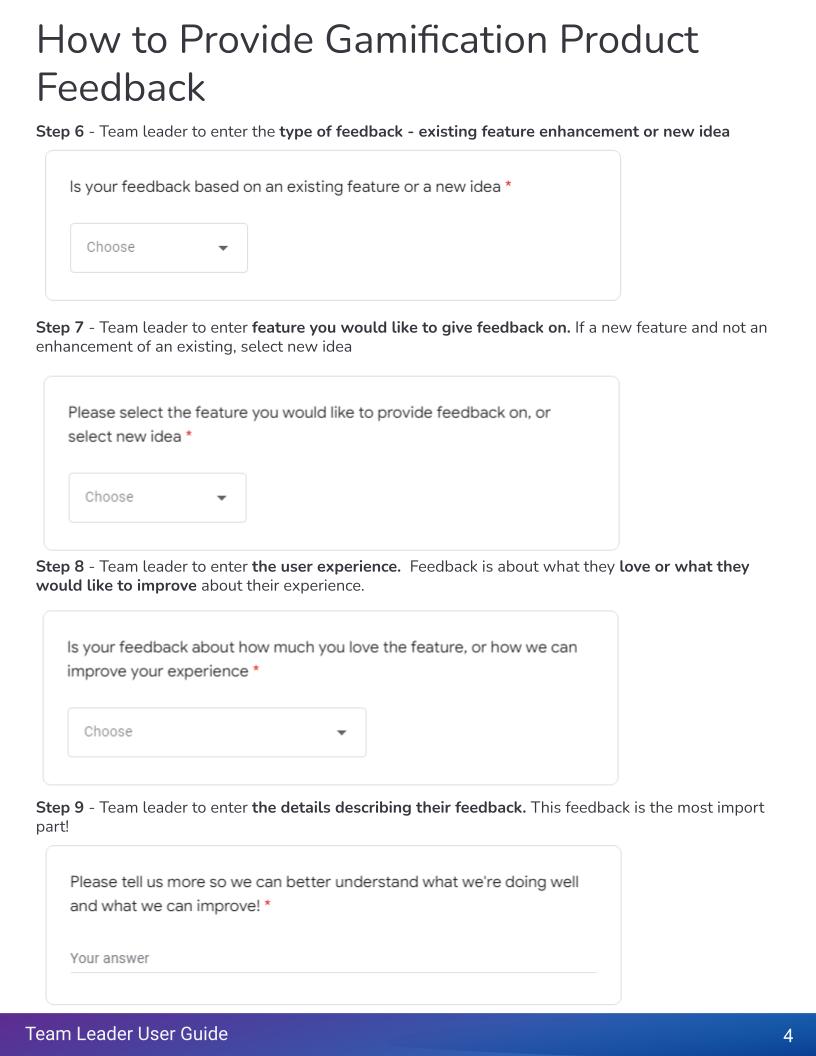Click the dropdown arrow in Step 7 box

[x=221, y=497]
